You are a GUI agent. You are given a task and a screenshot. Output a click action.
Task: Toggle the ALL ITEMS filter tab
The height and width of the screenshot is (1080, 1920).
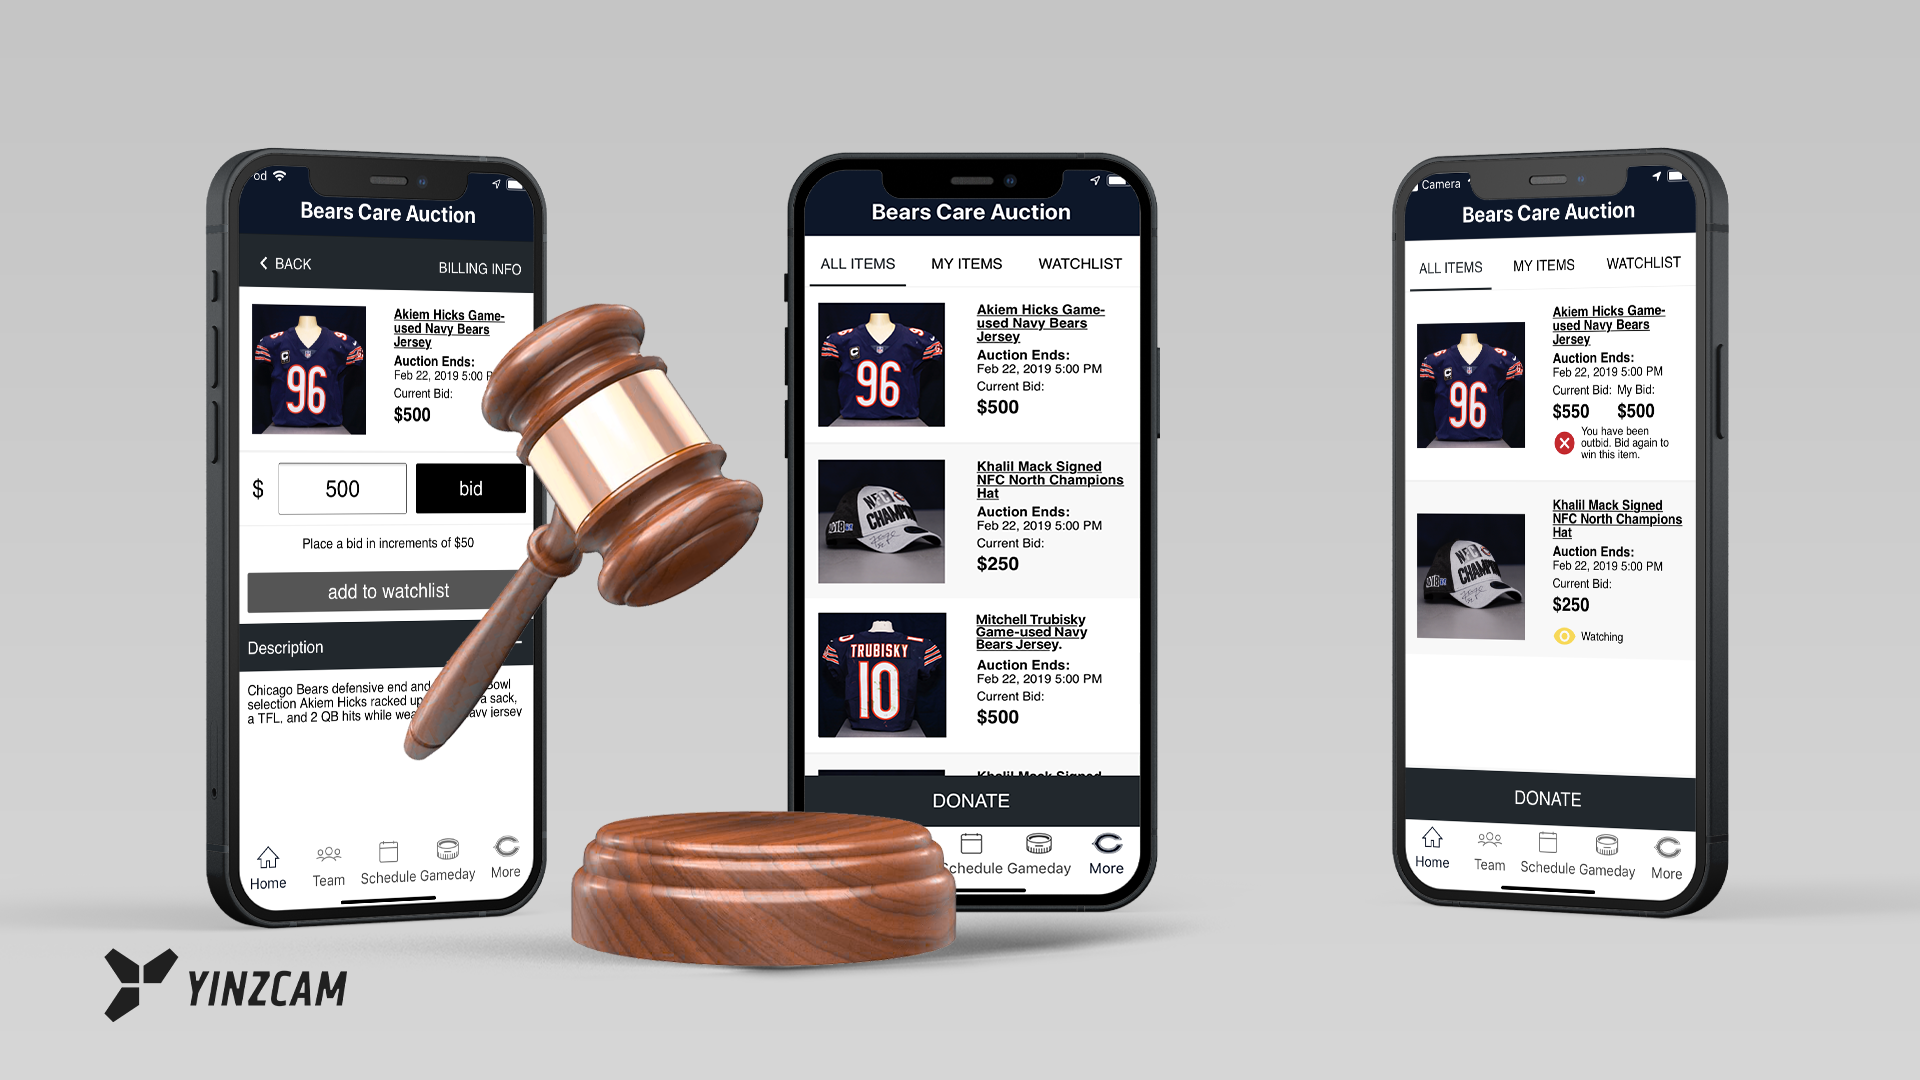pos(856,264)
